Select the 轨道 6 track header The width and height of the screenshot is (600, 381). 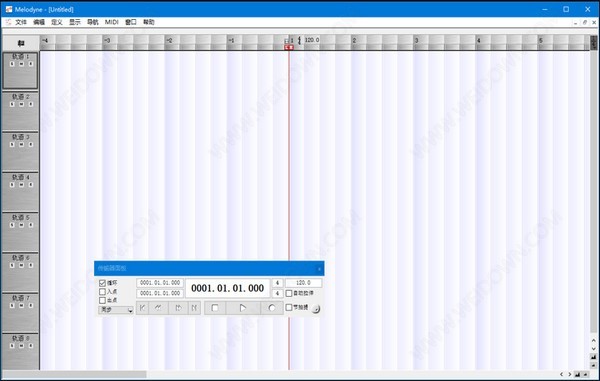[20, 272]
